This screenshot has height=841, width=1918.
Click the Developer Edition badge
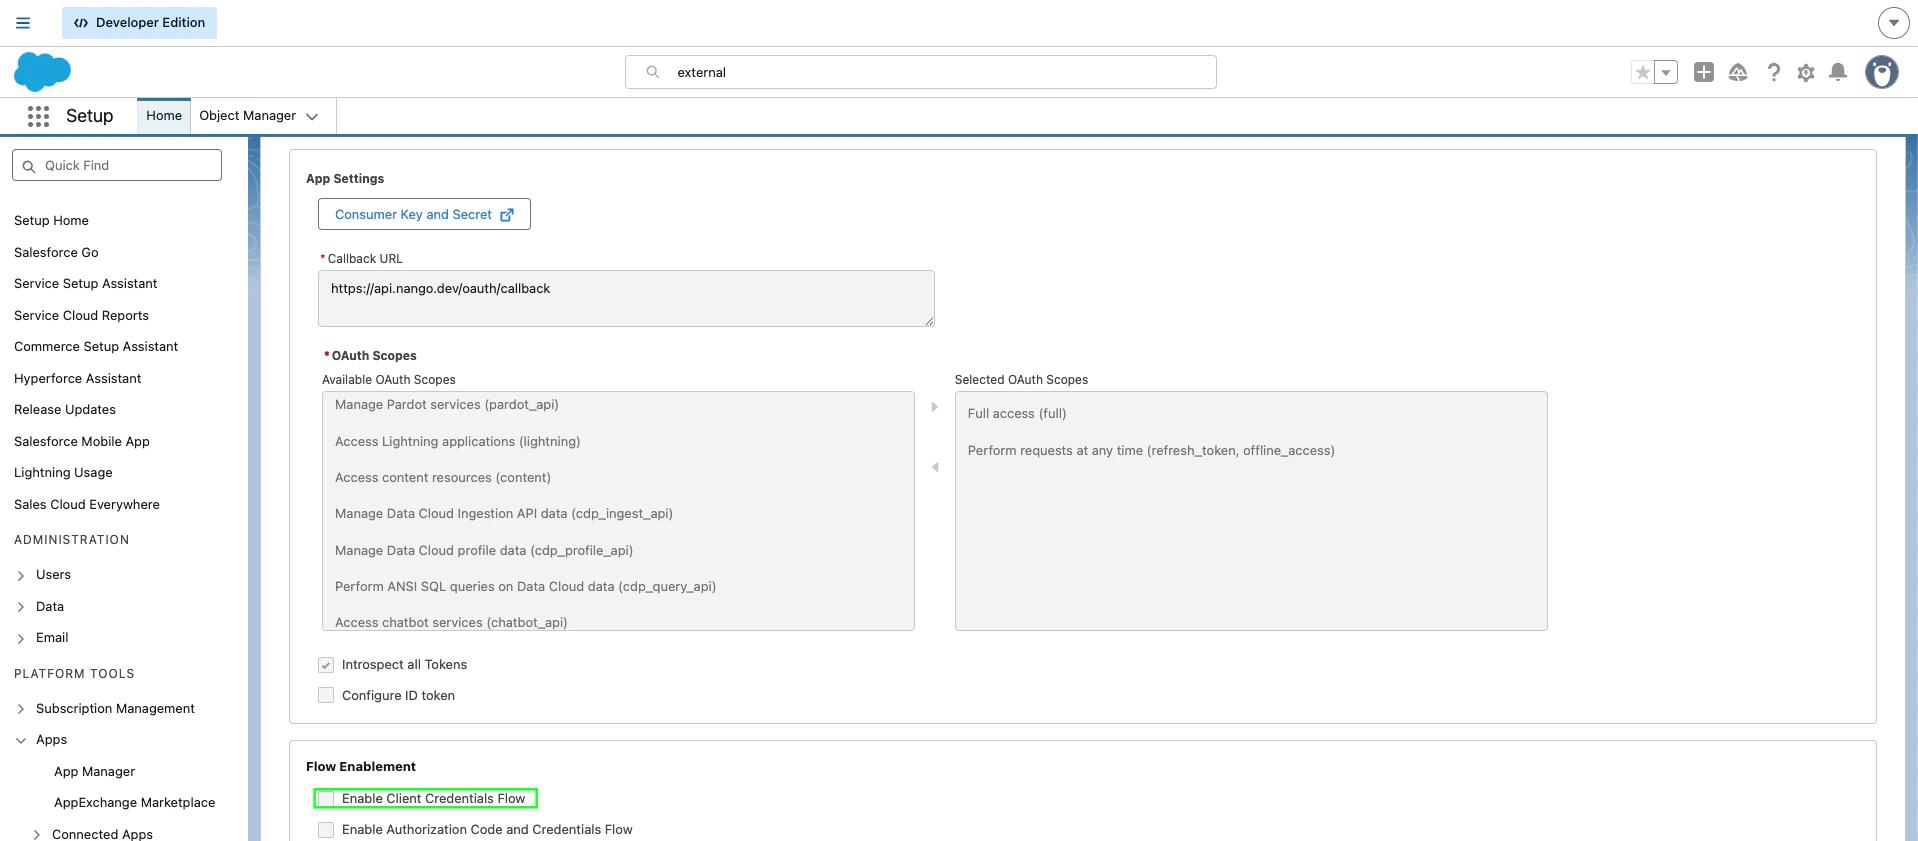pyautogui.click(x=139, y=22)
